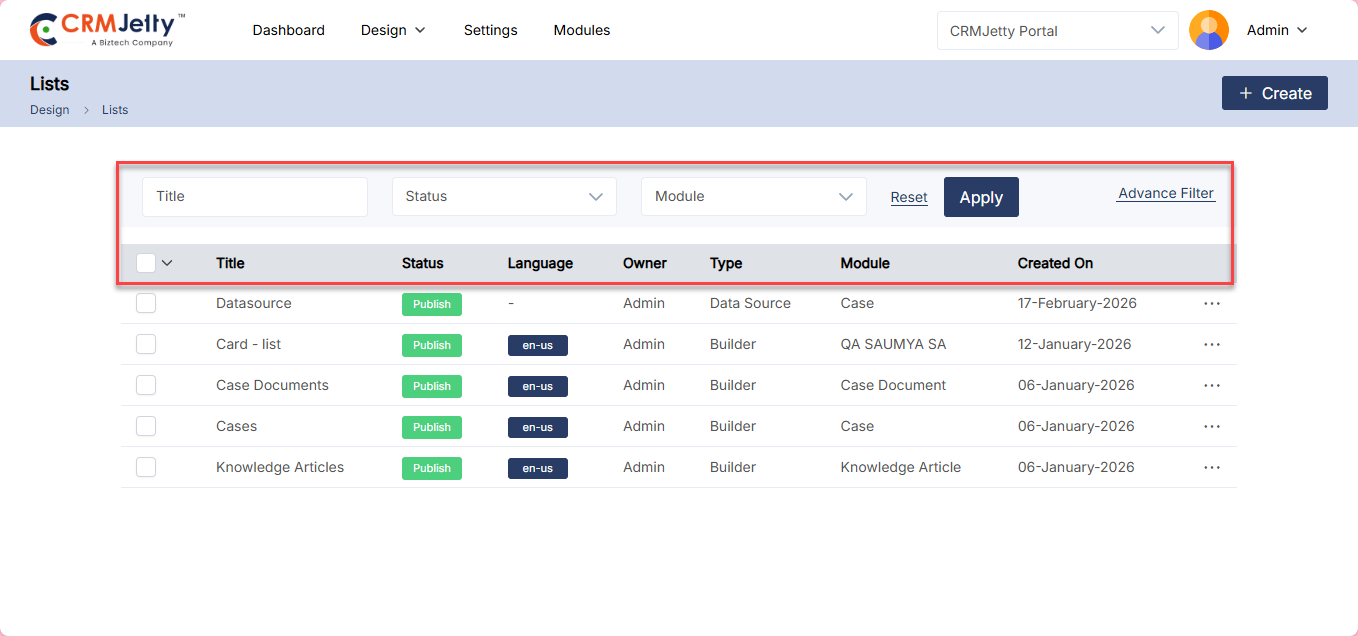Expand the Status filter dropdown
1358x636 pixels.
click(x=504, y=197)
